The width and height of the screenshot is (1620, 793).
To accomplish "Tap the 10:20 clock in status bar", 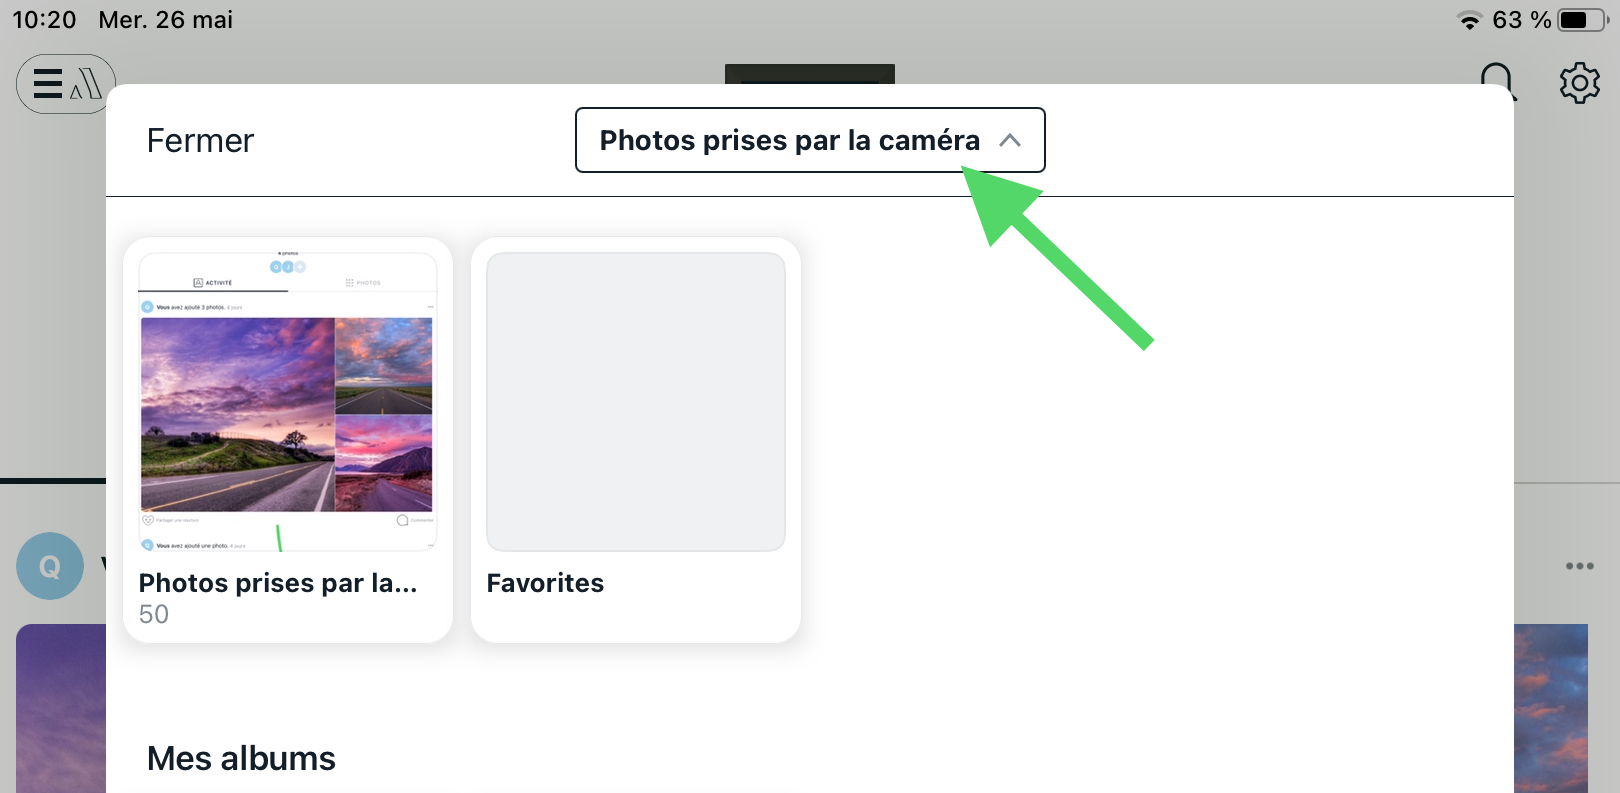I will (44, 20).
